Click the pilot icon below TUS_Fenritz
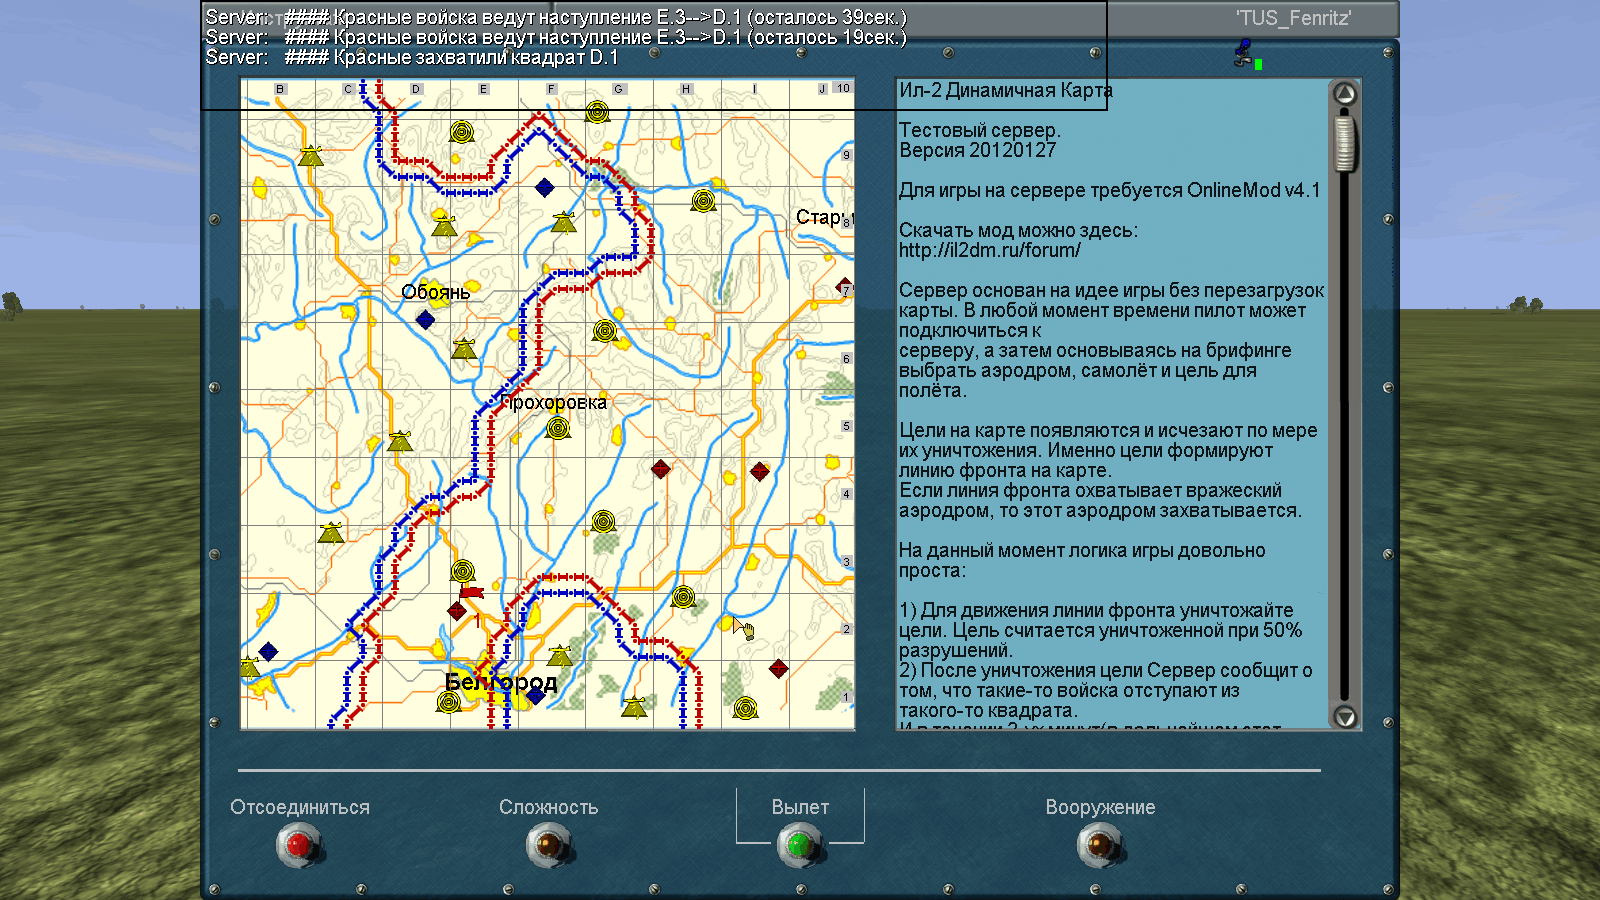The height and width of the screenshot is (900, 1600). pos(1243,54)
